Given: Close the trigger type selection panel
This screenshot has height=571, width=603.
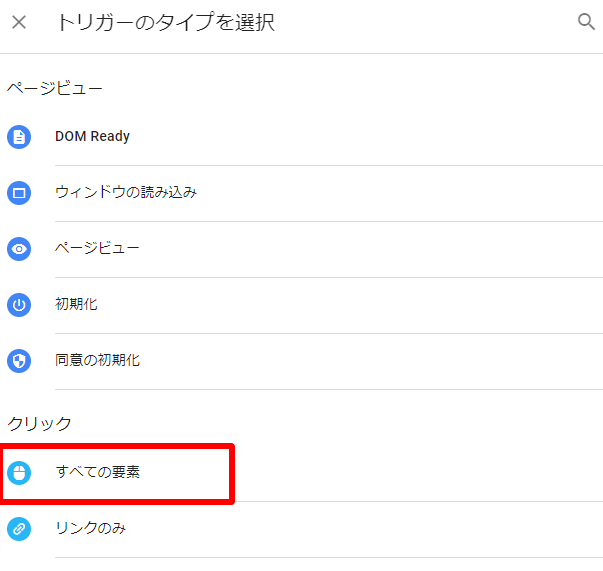Looking at the screenshot, I should click(19, 23).
